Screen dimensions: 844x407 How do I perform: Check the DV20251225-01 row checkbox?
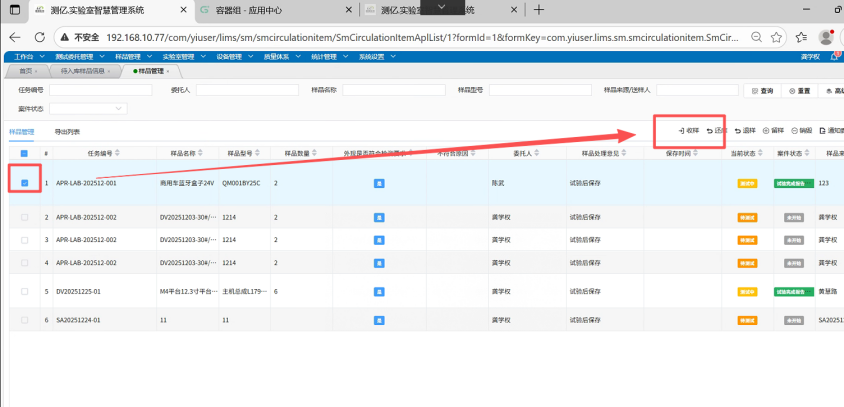pyautogui.click(x=24, y=291)
